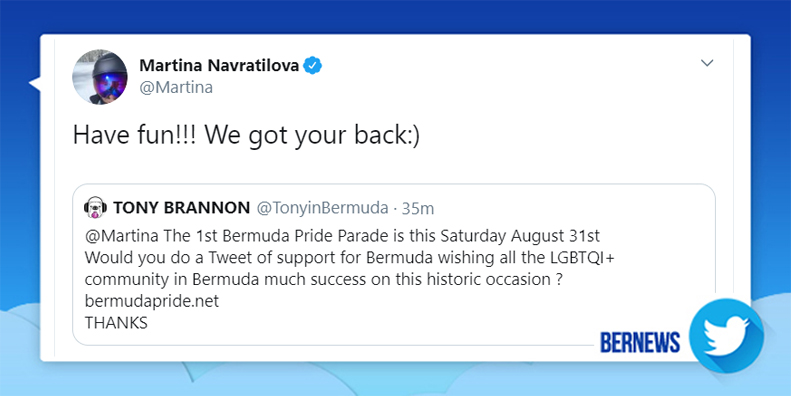
Task: Open Martina Navratilova's profile avatar
Action: 100,77
